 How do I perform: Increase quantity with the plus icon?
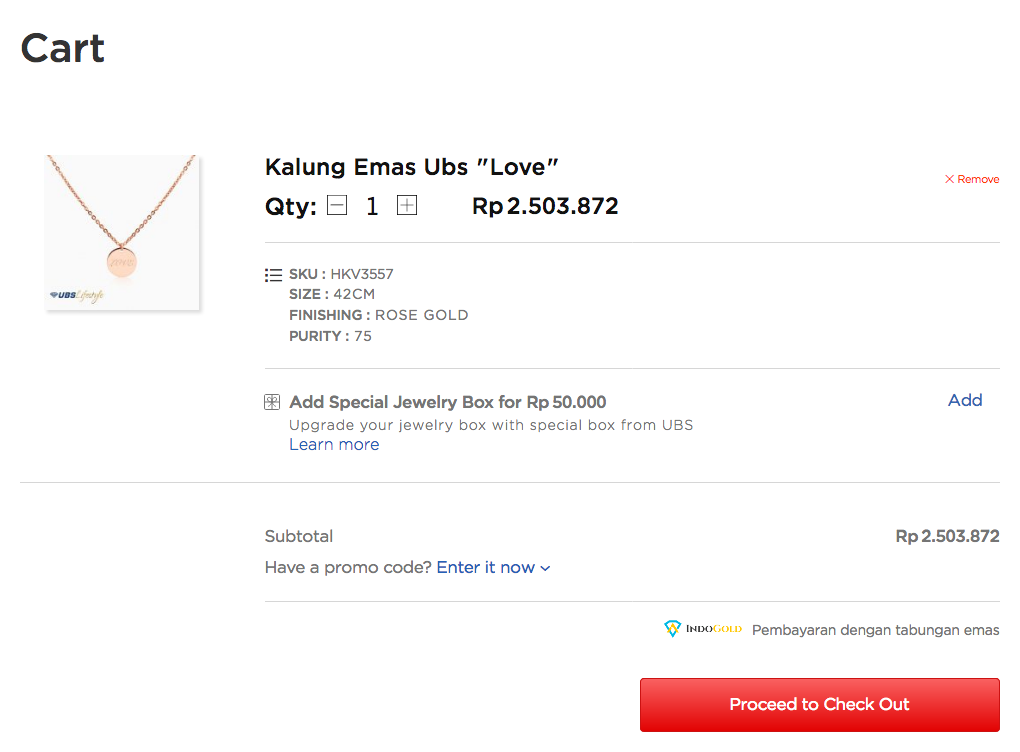[407, 206]
